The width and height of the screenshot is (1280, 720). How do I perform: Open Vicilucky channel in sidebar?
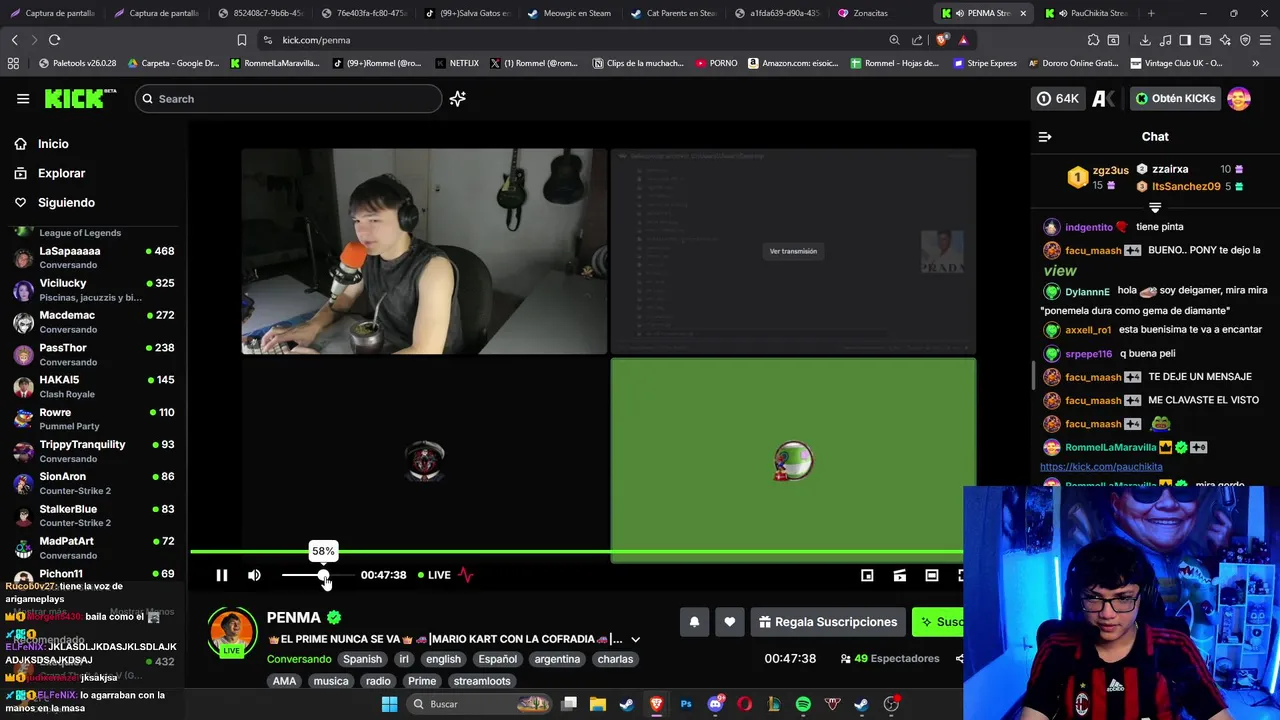click(x=93, y=289)
